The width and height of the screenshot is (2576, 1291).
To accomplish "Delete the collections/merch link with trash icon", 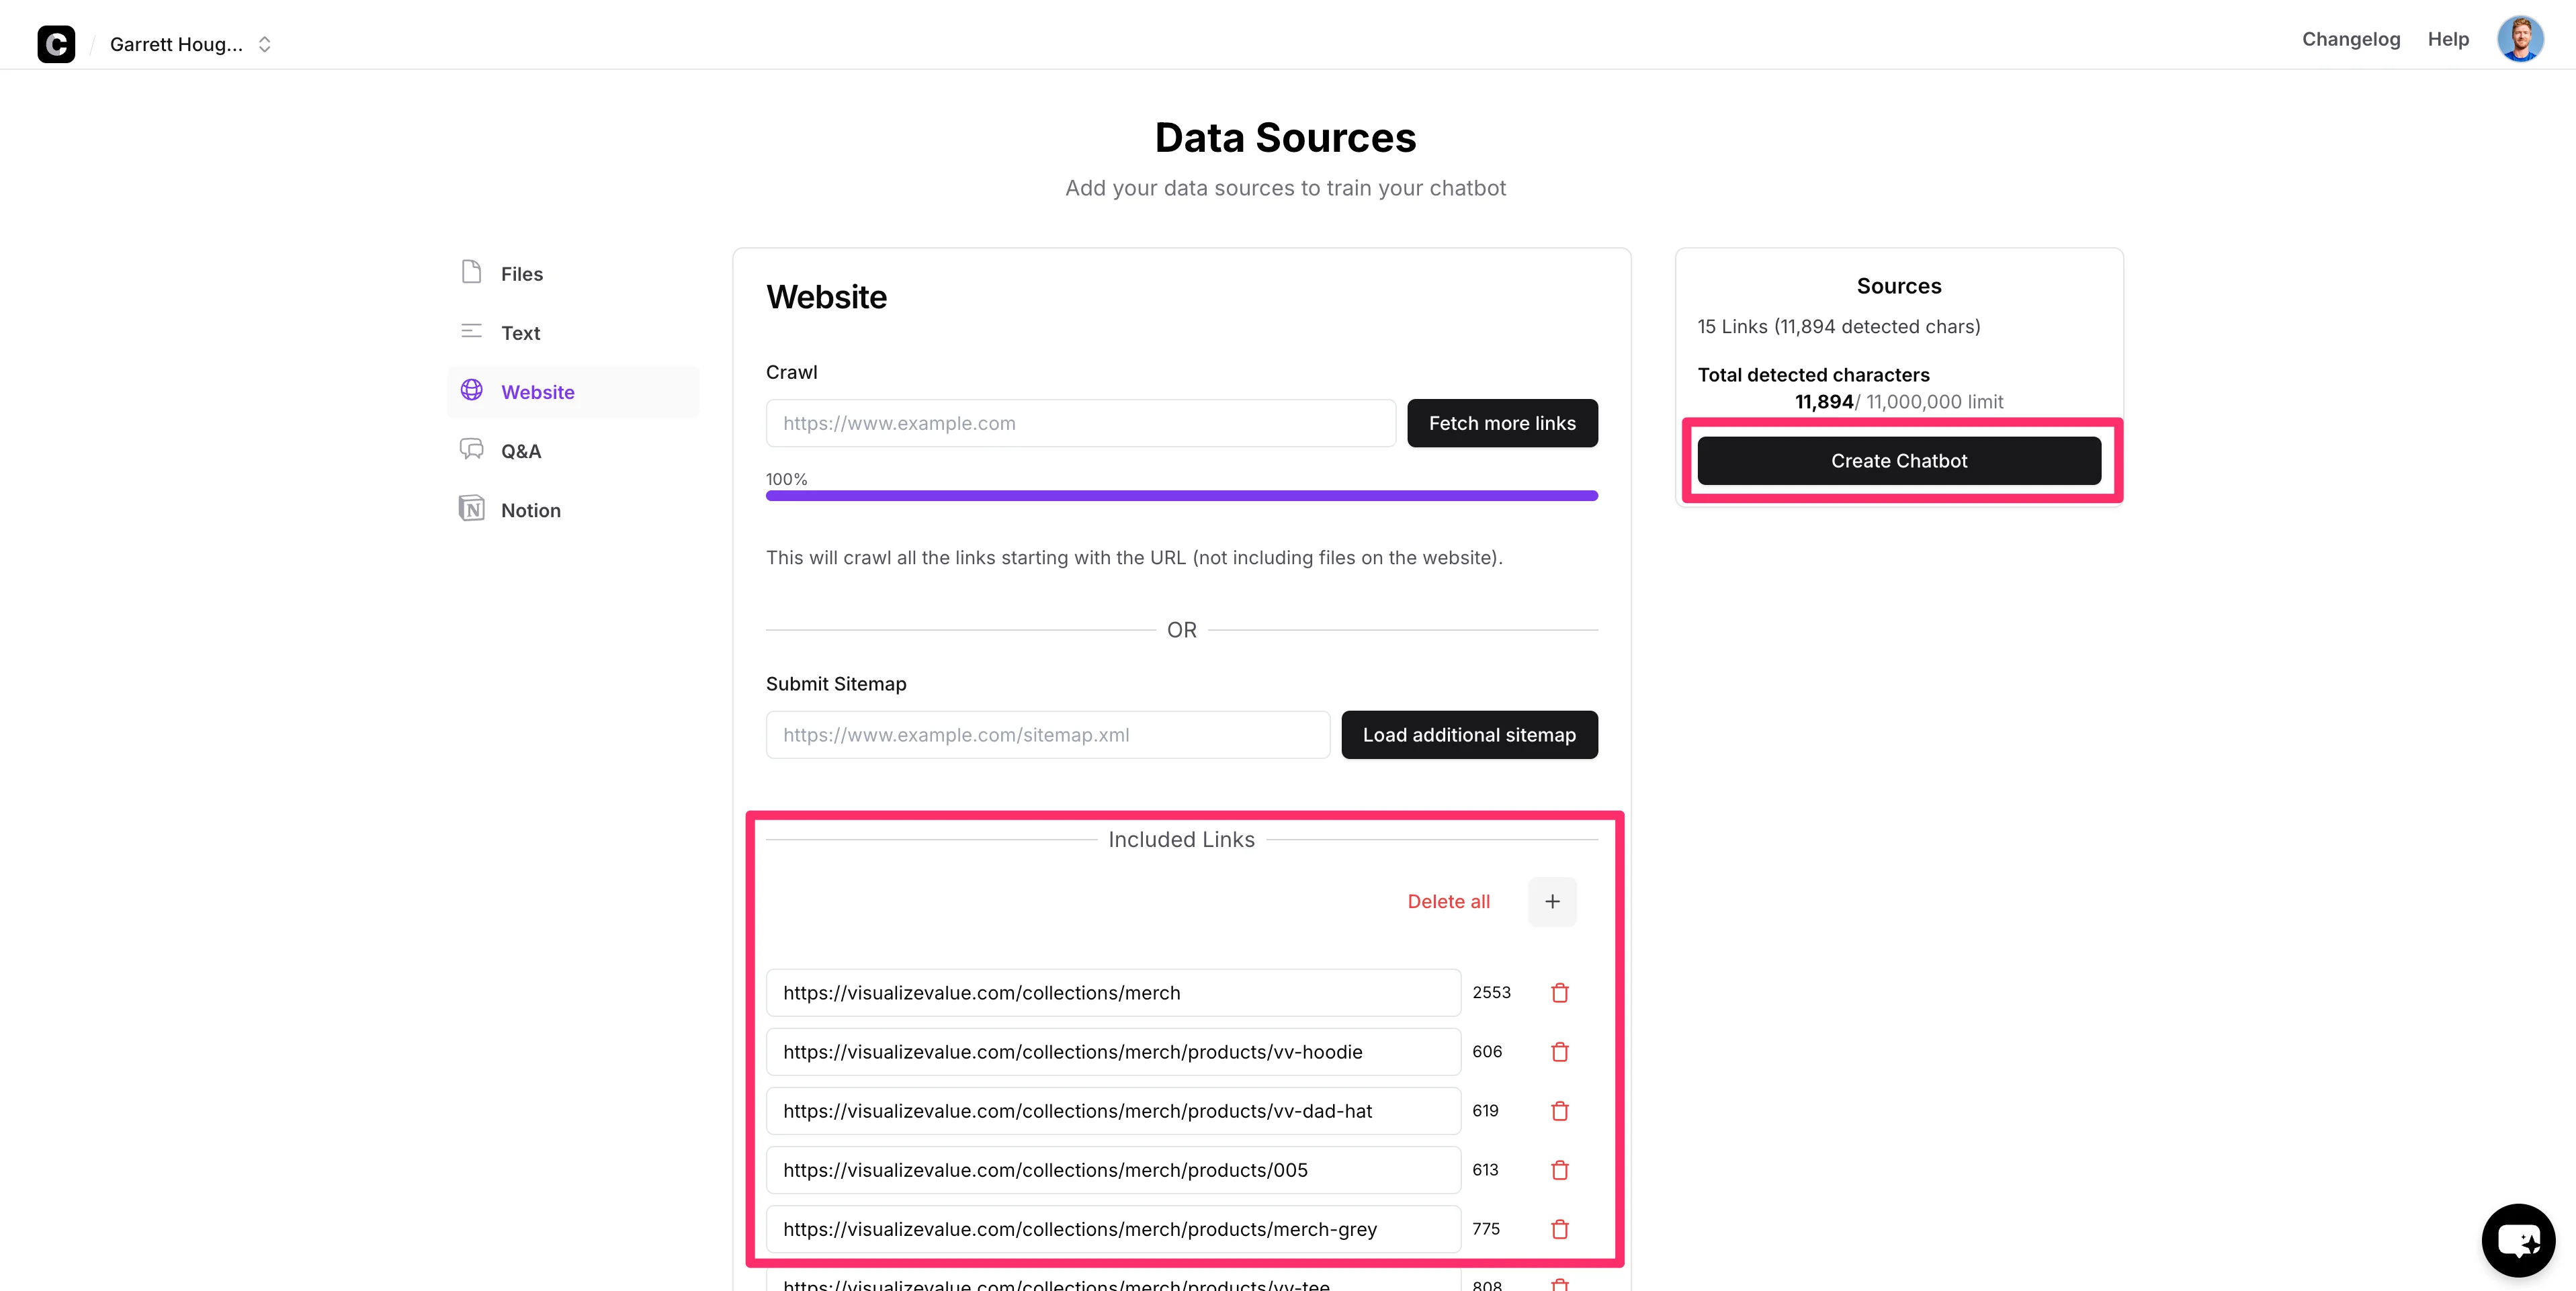I will 1559,993.
